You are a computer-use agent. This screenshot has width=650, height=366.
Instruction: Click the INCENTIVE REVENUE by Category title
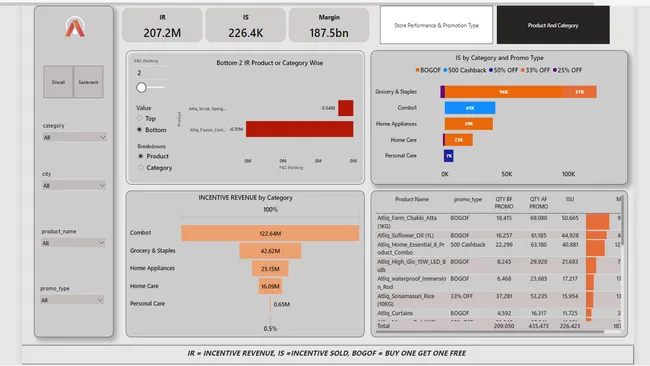pyautogui.click(x=245, y=197)
